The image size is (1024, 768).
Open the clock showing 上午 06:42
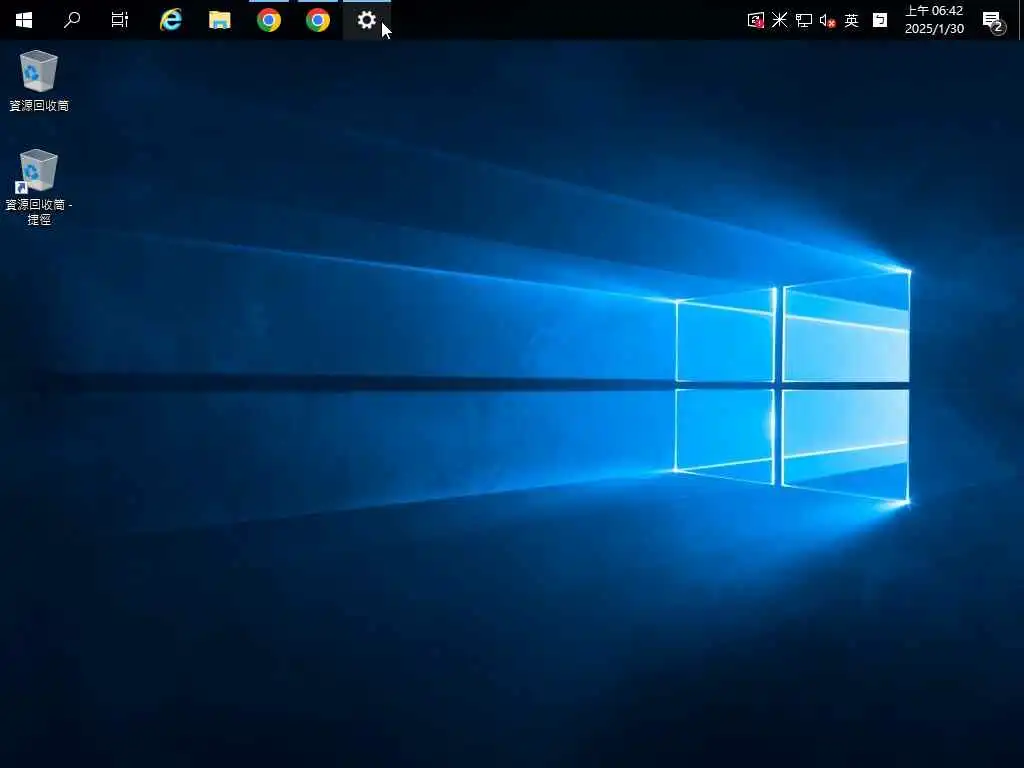[934, 20]
